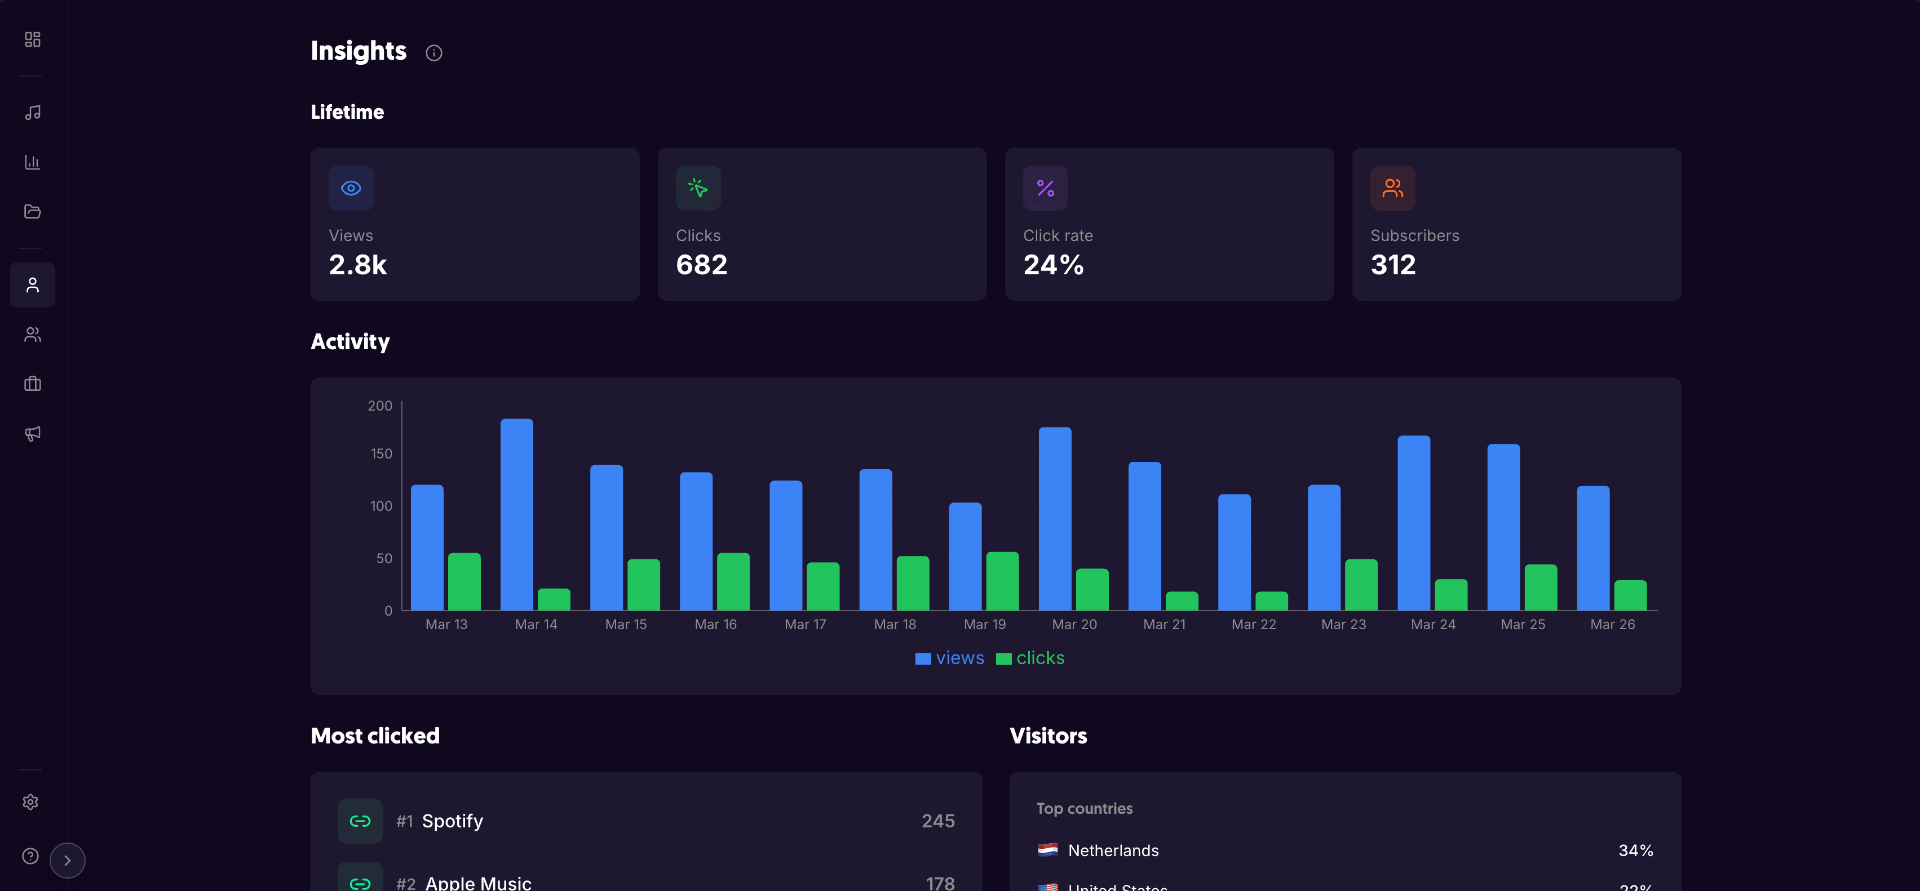This screenshot has width=1920, height=891.
Task: Click the link icon beside Apple Music
Action: (360, 879)
